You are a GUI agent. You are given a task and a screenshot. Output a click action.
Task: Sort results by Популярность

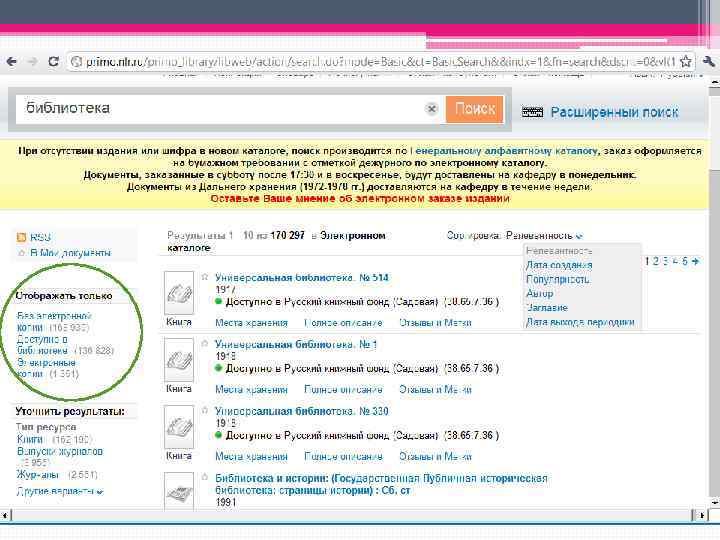tap(557, 279)
